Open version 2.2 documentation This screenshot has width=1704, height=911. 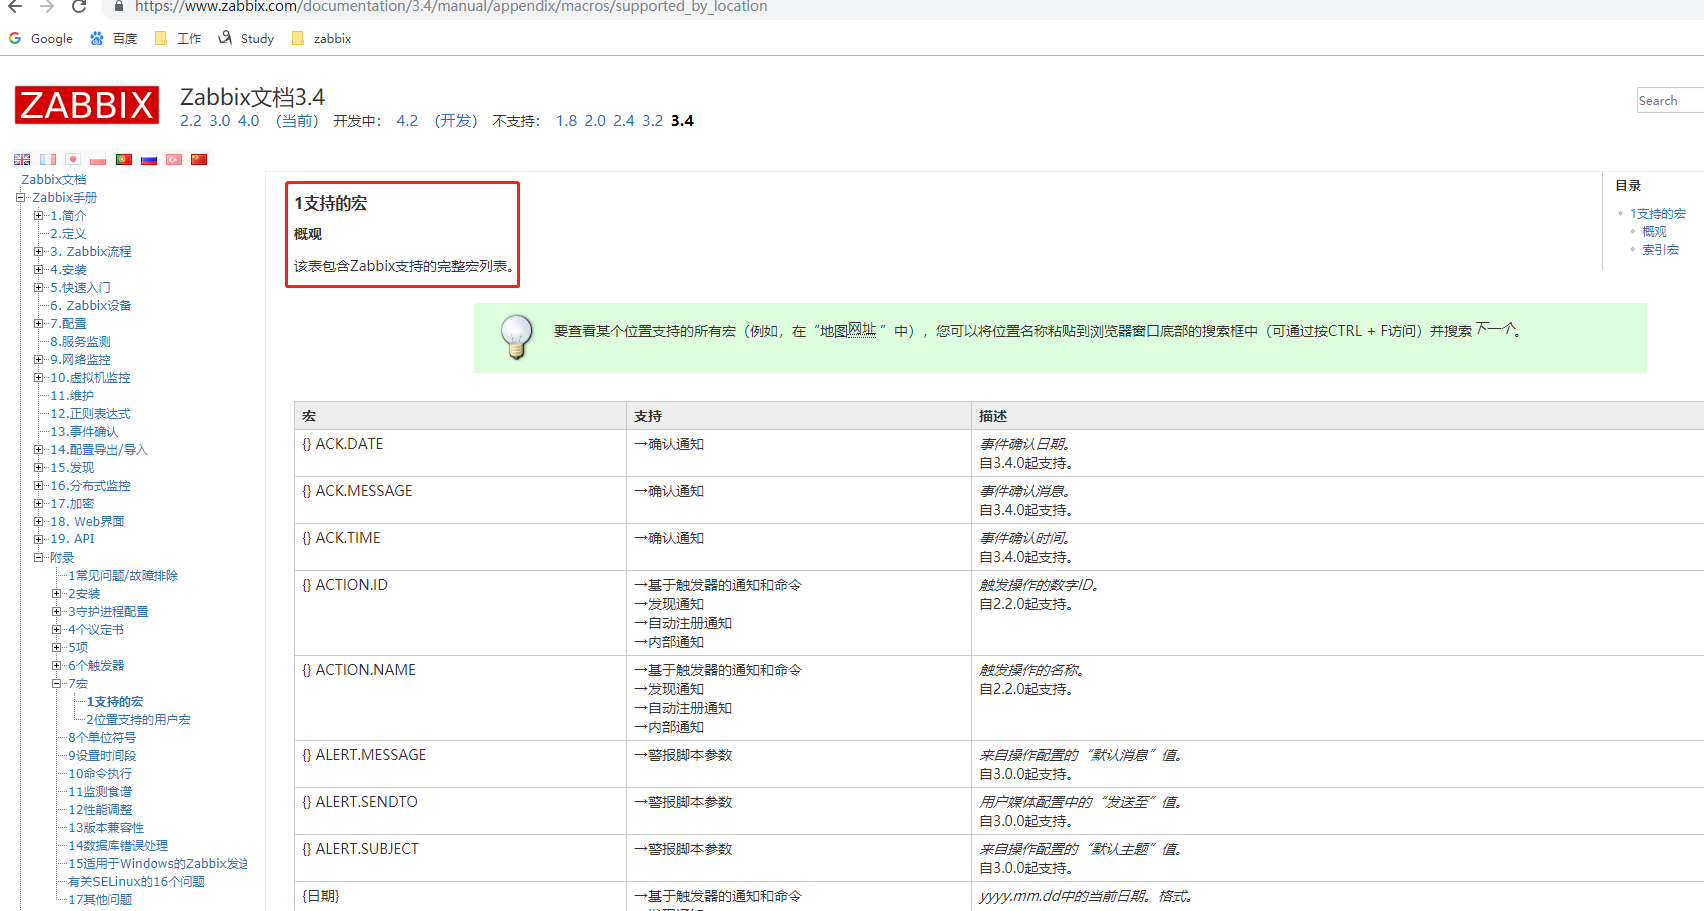tap(191, 121)
